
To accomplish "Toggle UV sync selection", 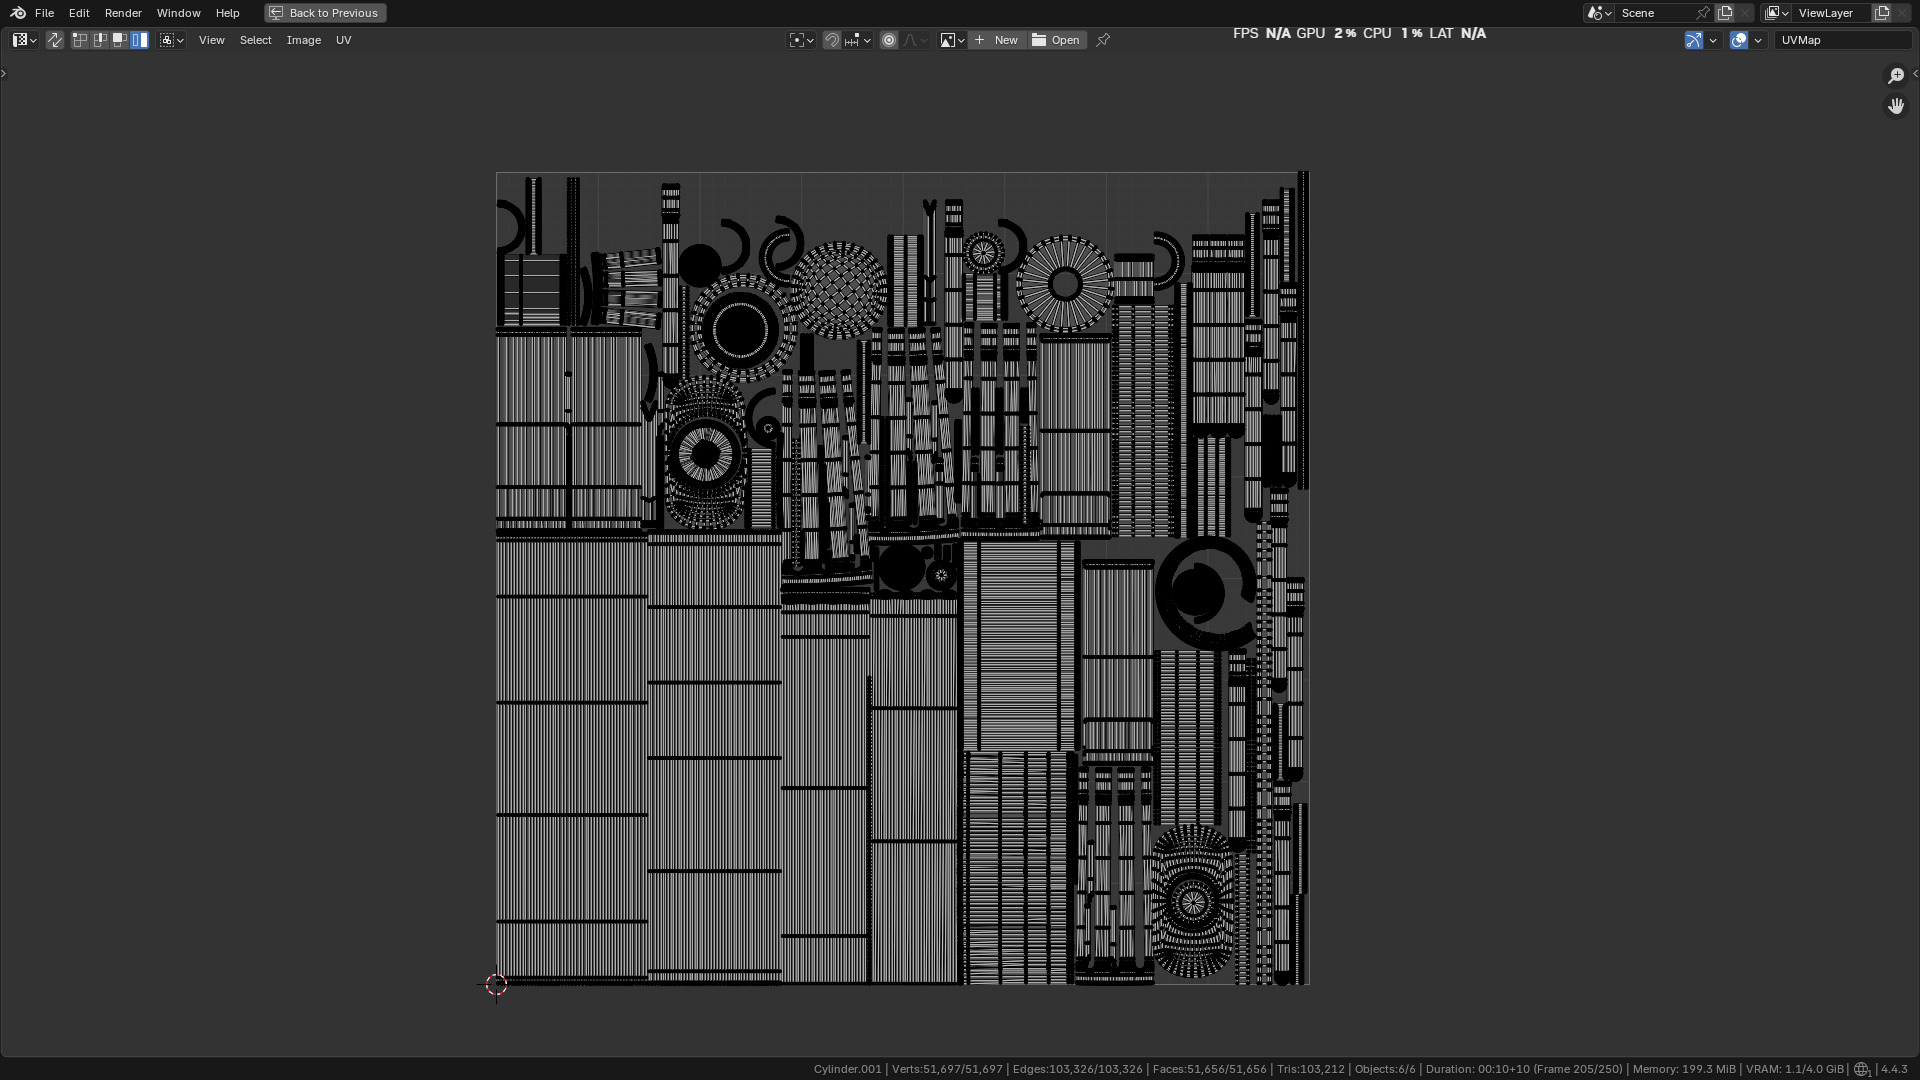I will [x=55, y=40].
